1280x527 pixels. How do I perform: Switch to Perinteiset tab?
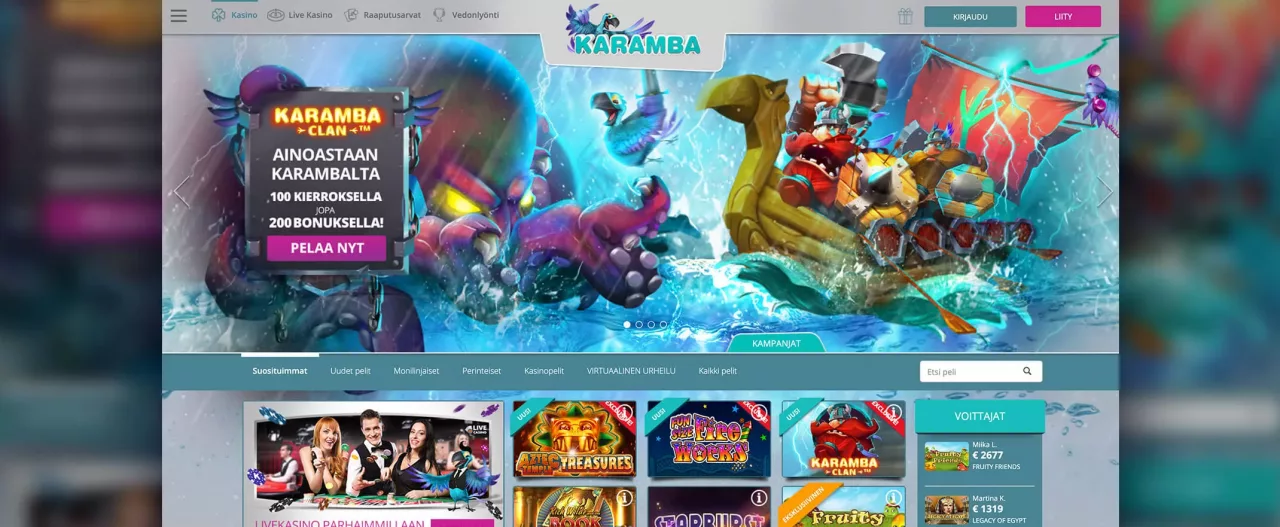point(482,371)
